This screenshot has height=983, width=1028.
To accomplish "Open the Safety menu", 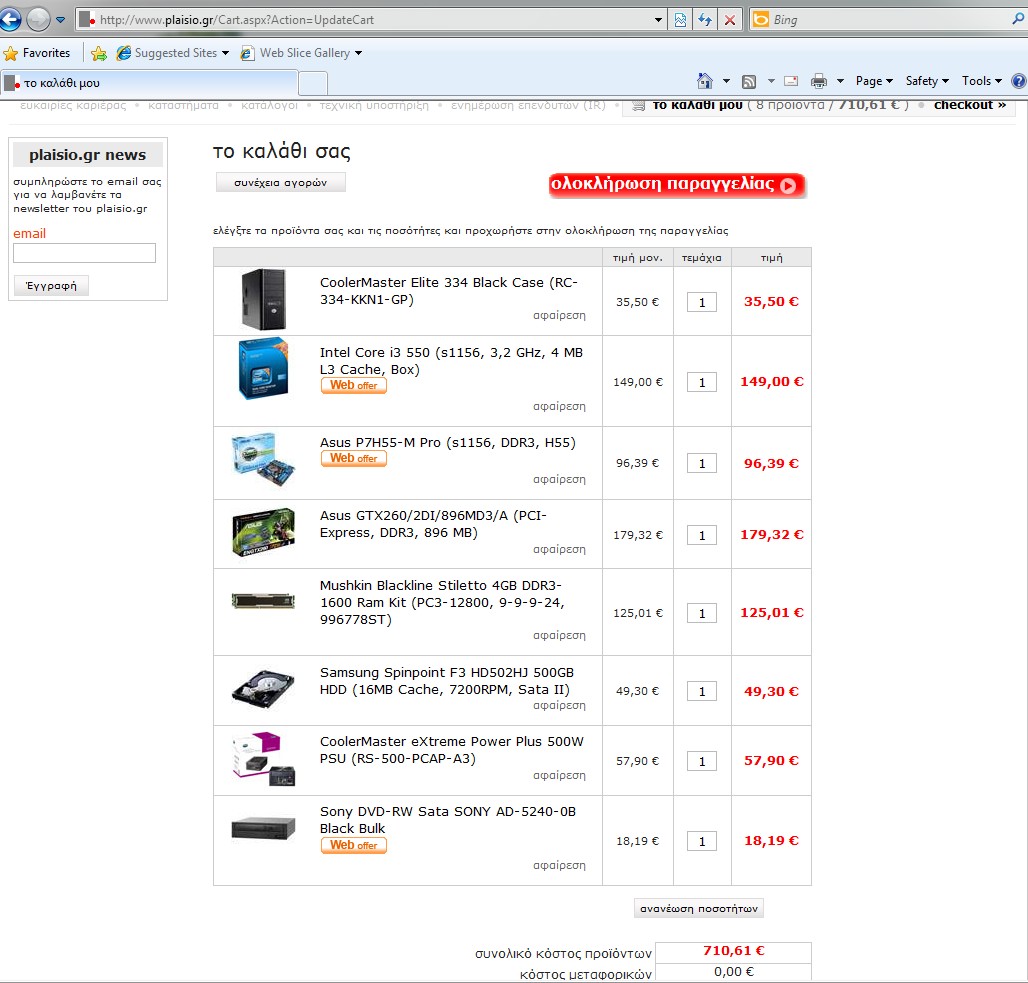I will click(x=927, y=81).
